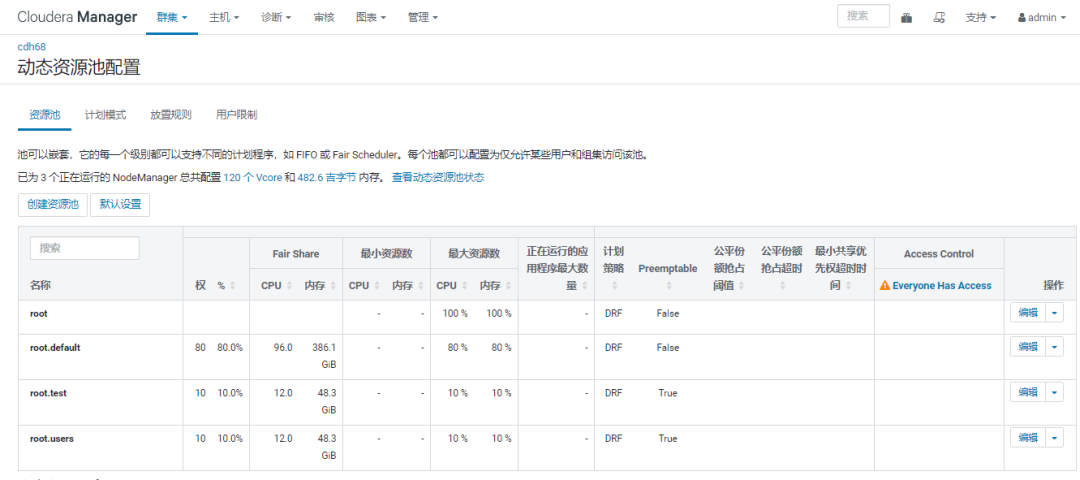Switch to the 放置规则 tab
The width and height of the screenshot is (1080, 480).
point(171,115)
